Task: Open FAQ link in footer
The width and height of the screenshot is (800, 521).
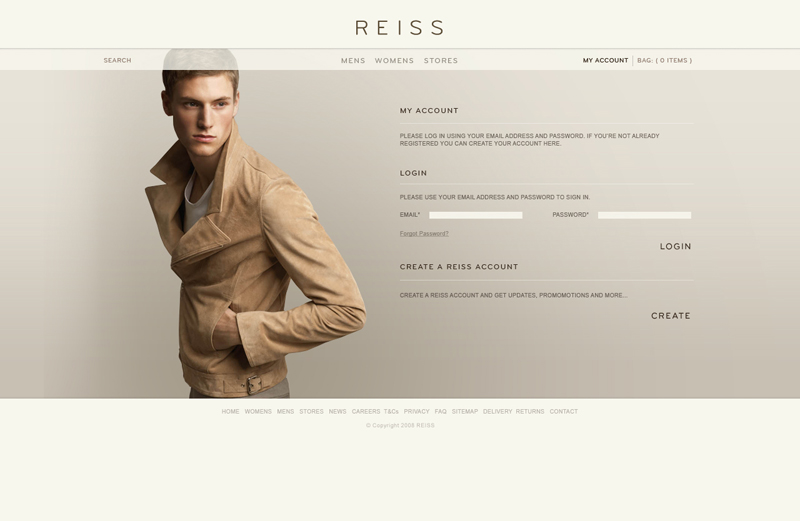Action: click(x=440, y=411)
